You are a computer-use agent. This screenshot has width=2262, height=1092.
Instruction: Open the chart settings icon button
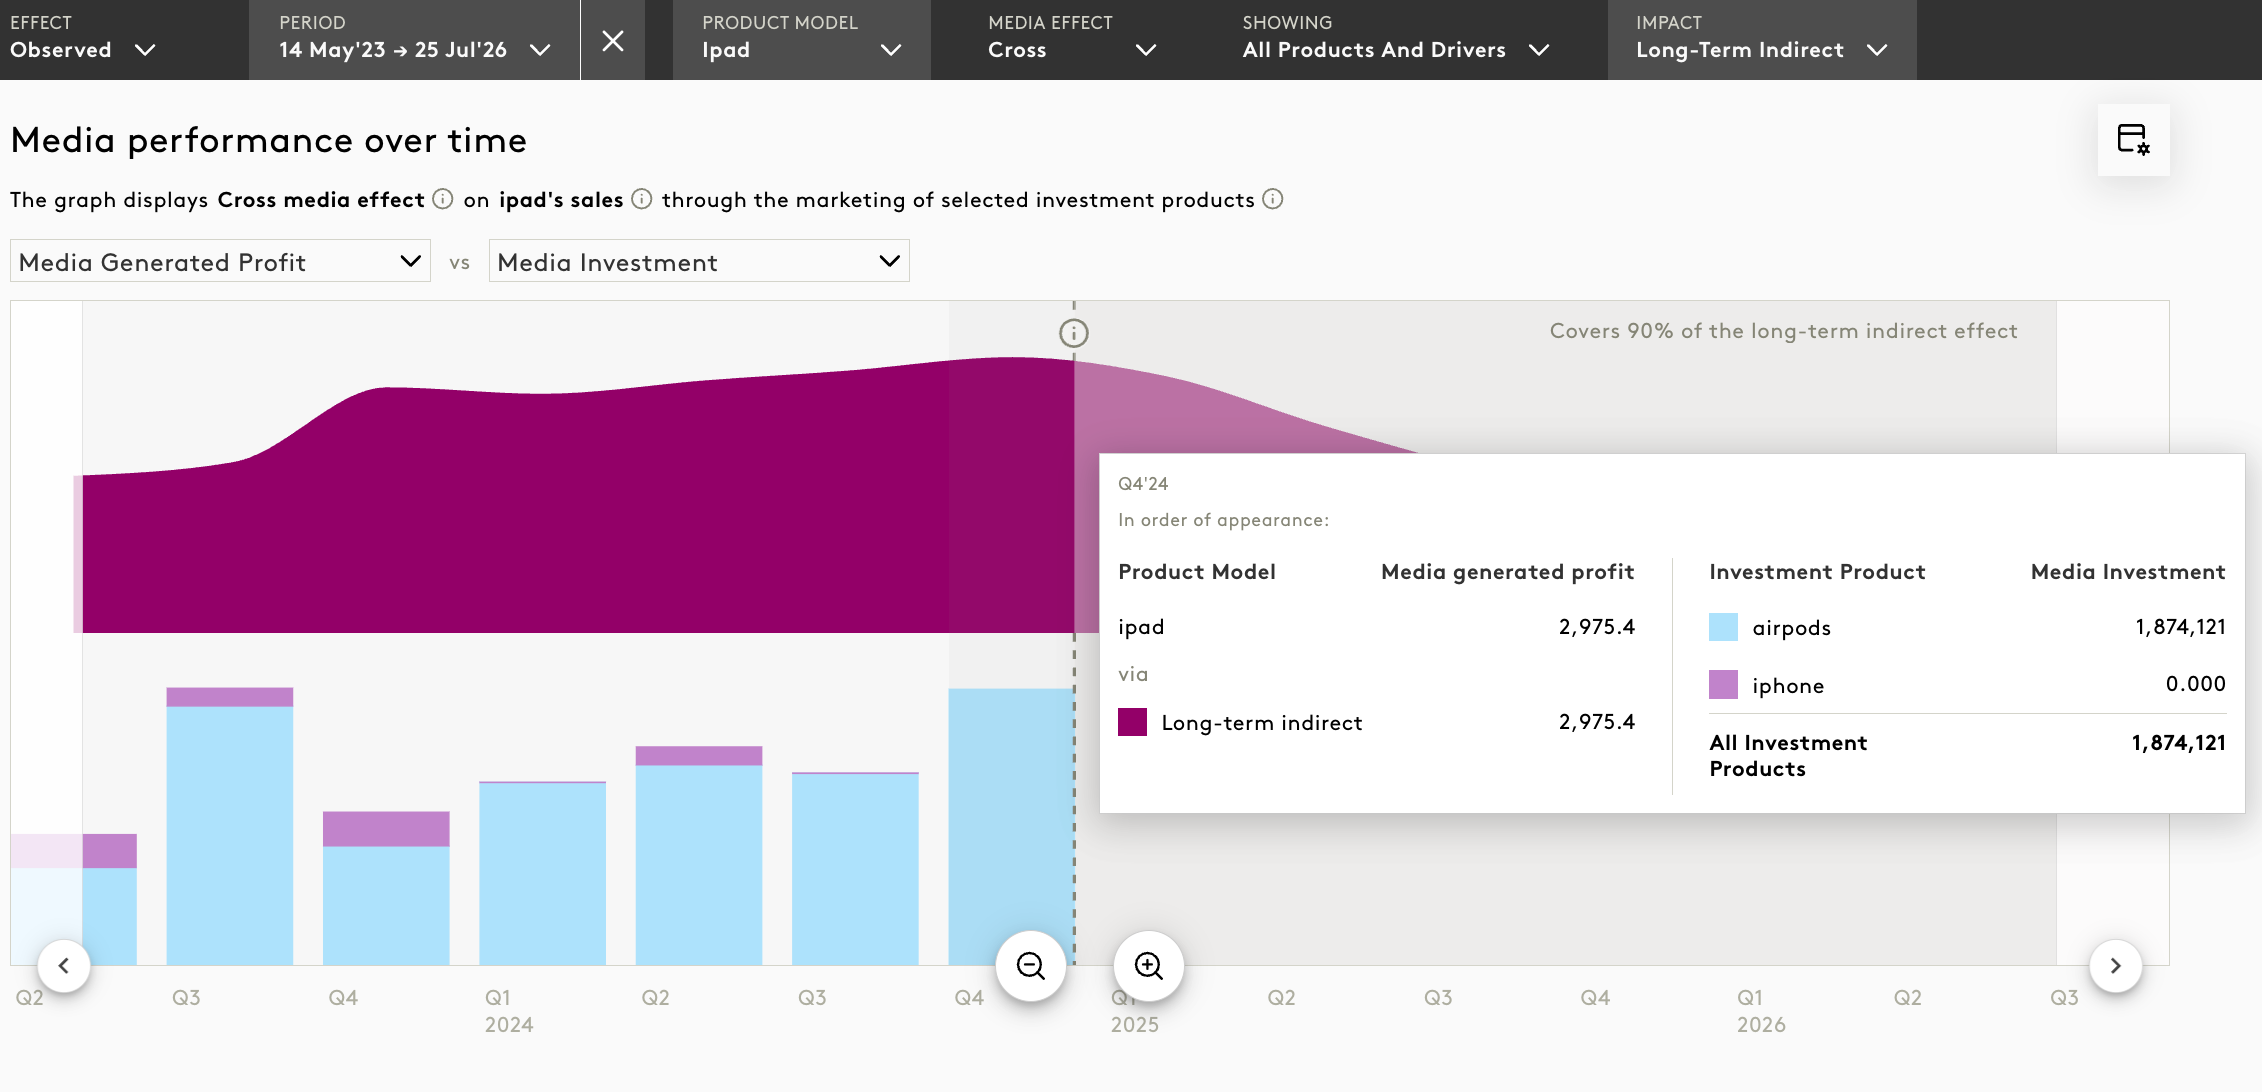point(2133,140)
